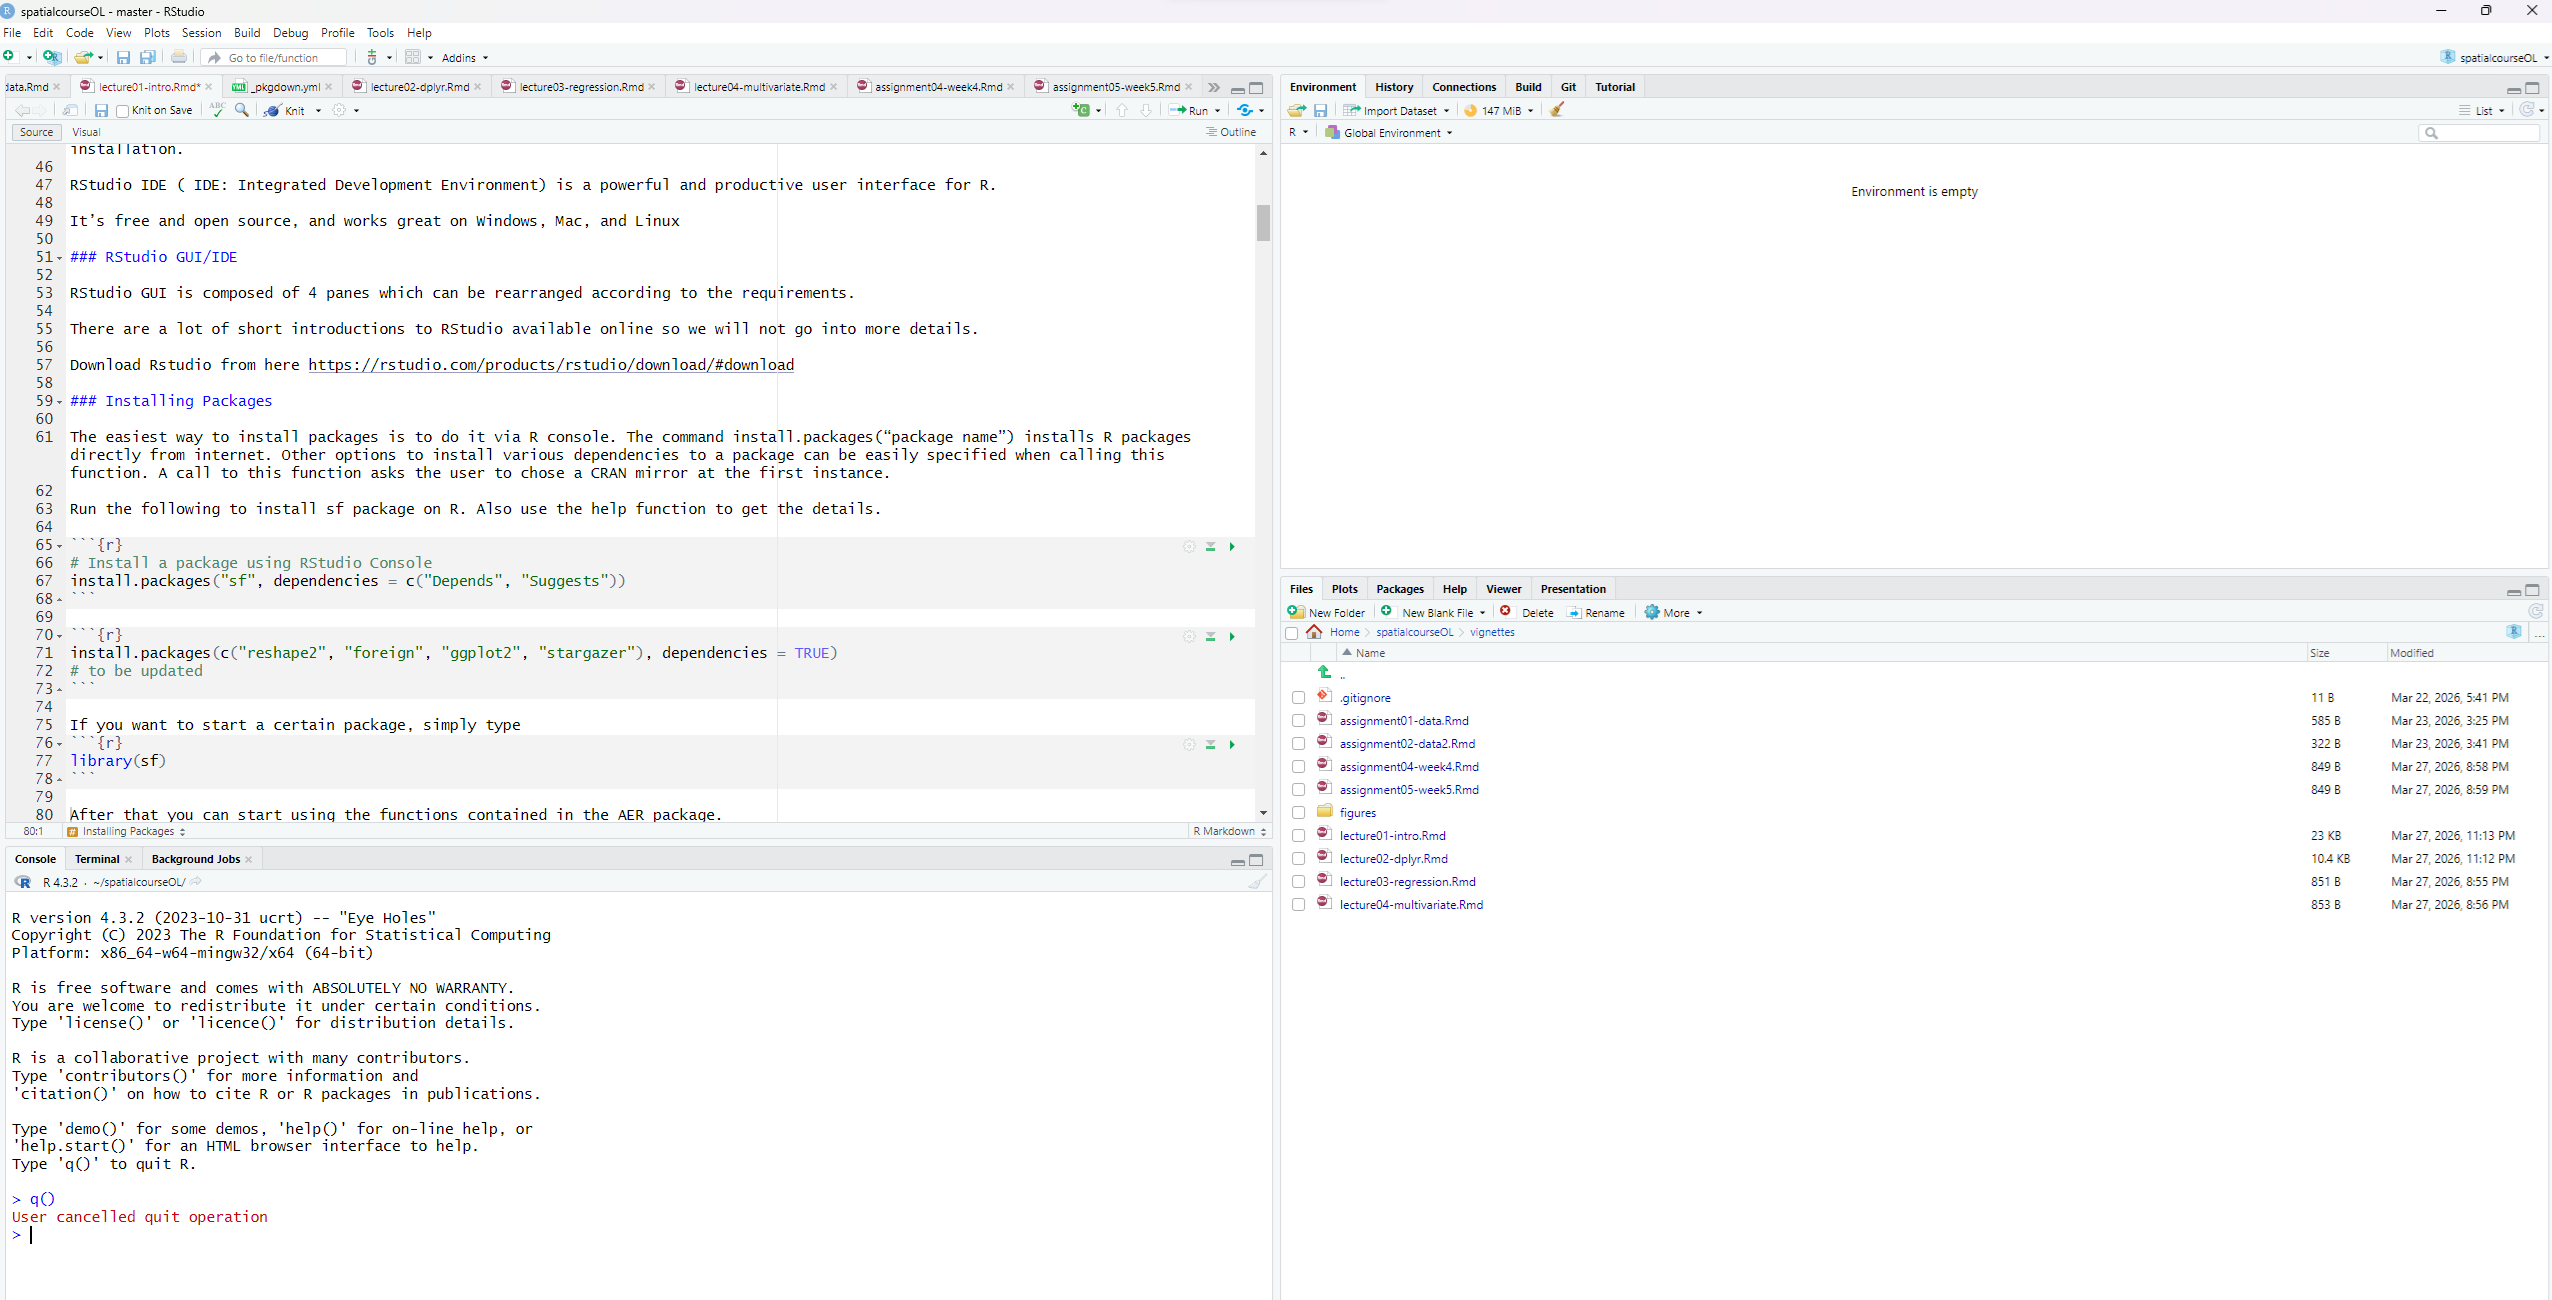Switch to the Git tab
2552x1300 pixels.
coord(1568,87)
